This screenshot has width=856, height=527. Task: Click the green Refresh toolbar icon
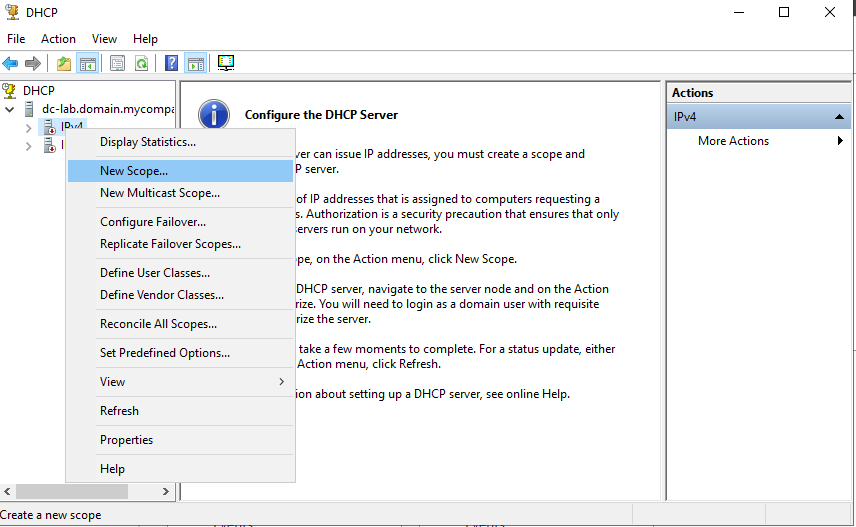coord(142,63)
